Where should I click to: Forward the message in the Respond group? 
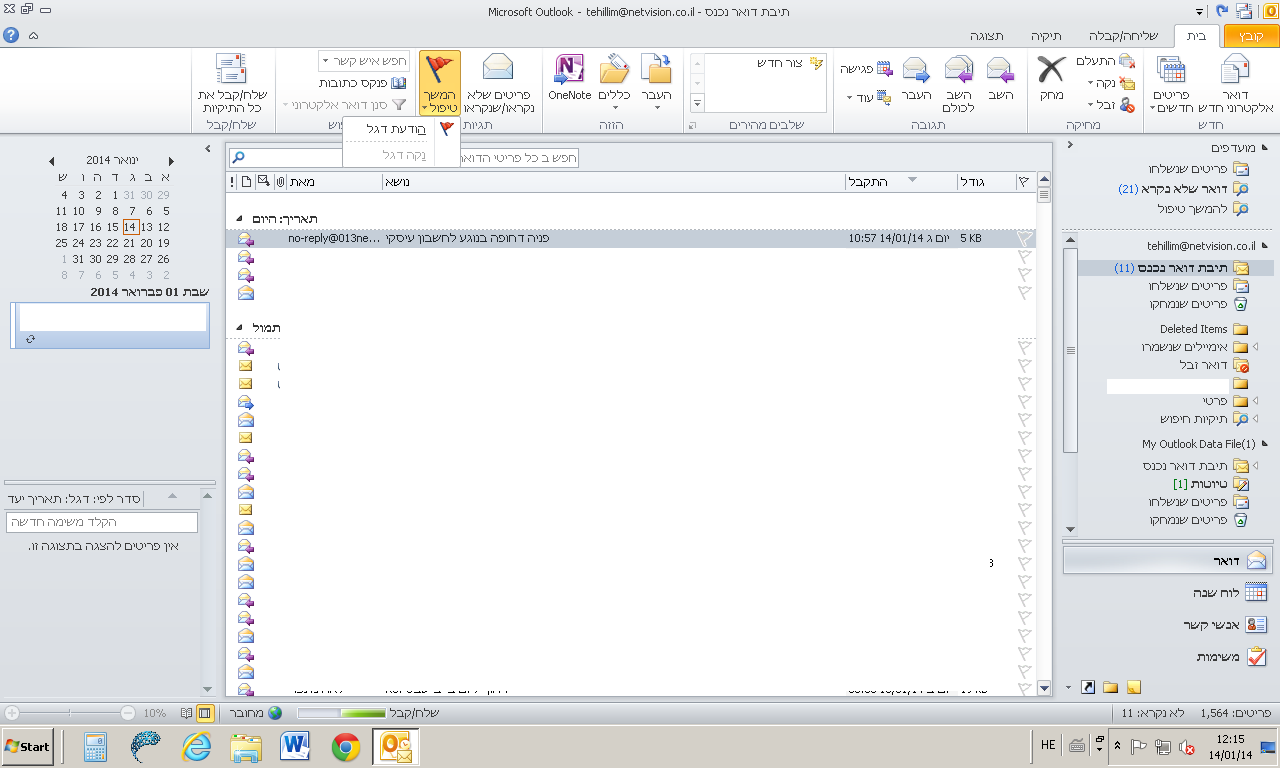click(916, 78)
